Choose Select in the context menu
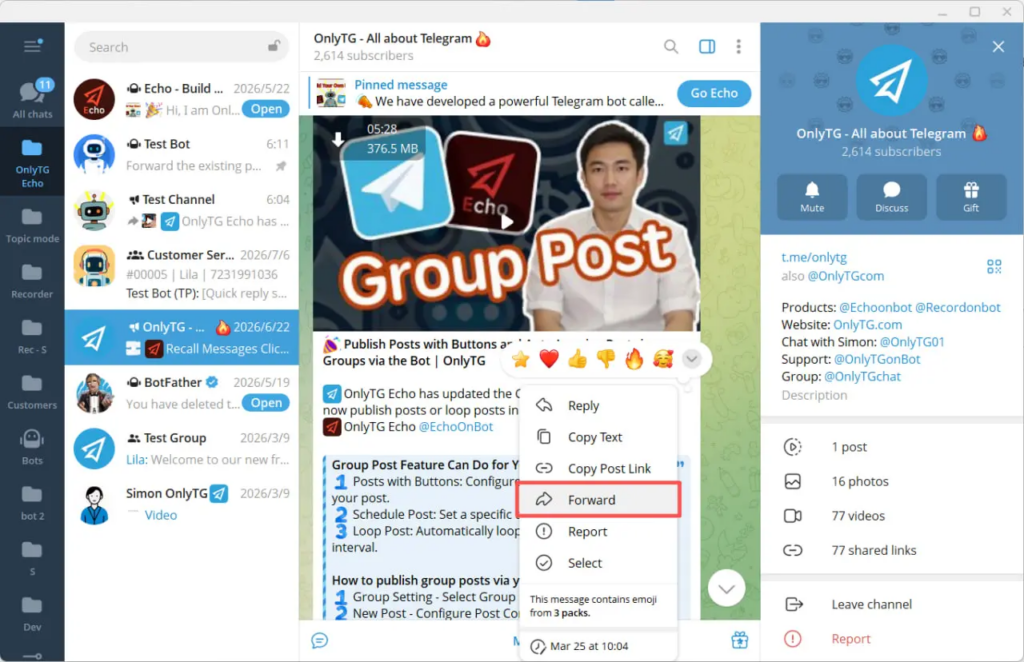This screenshot has width=1024, height=662. 598,563
